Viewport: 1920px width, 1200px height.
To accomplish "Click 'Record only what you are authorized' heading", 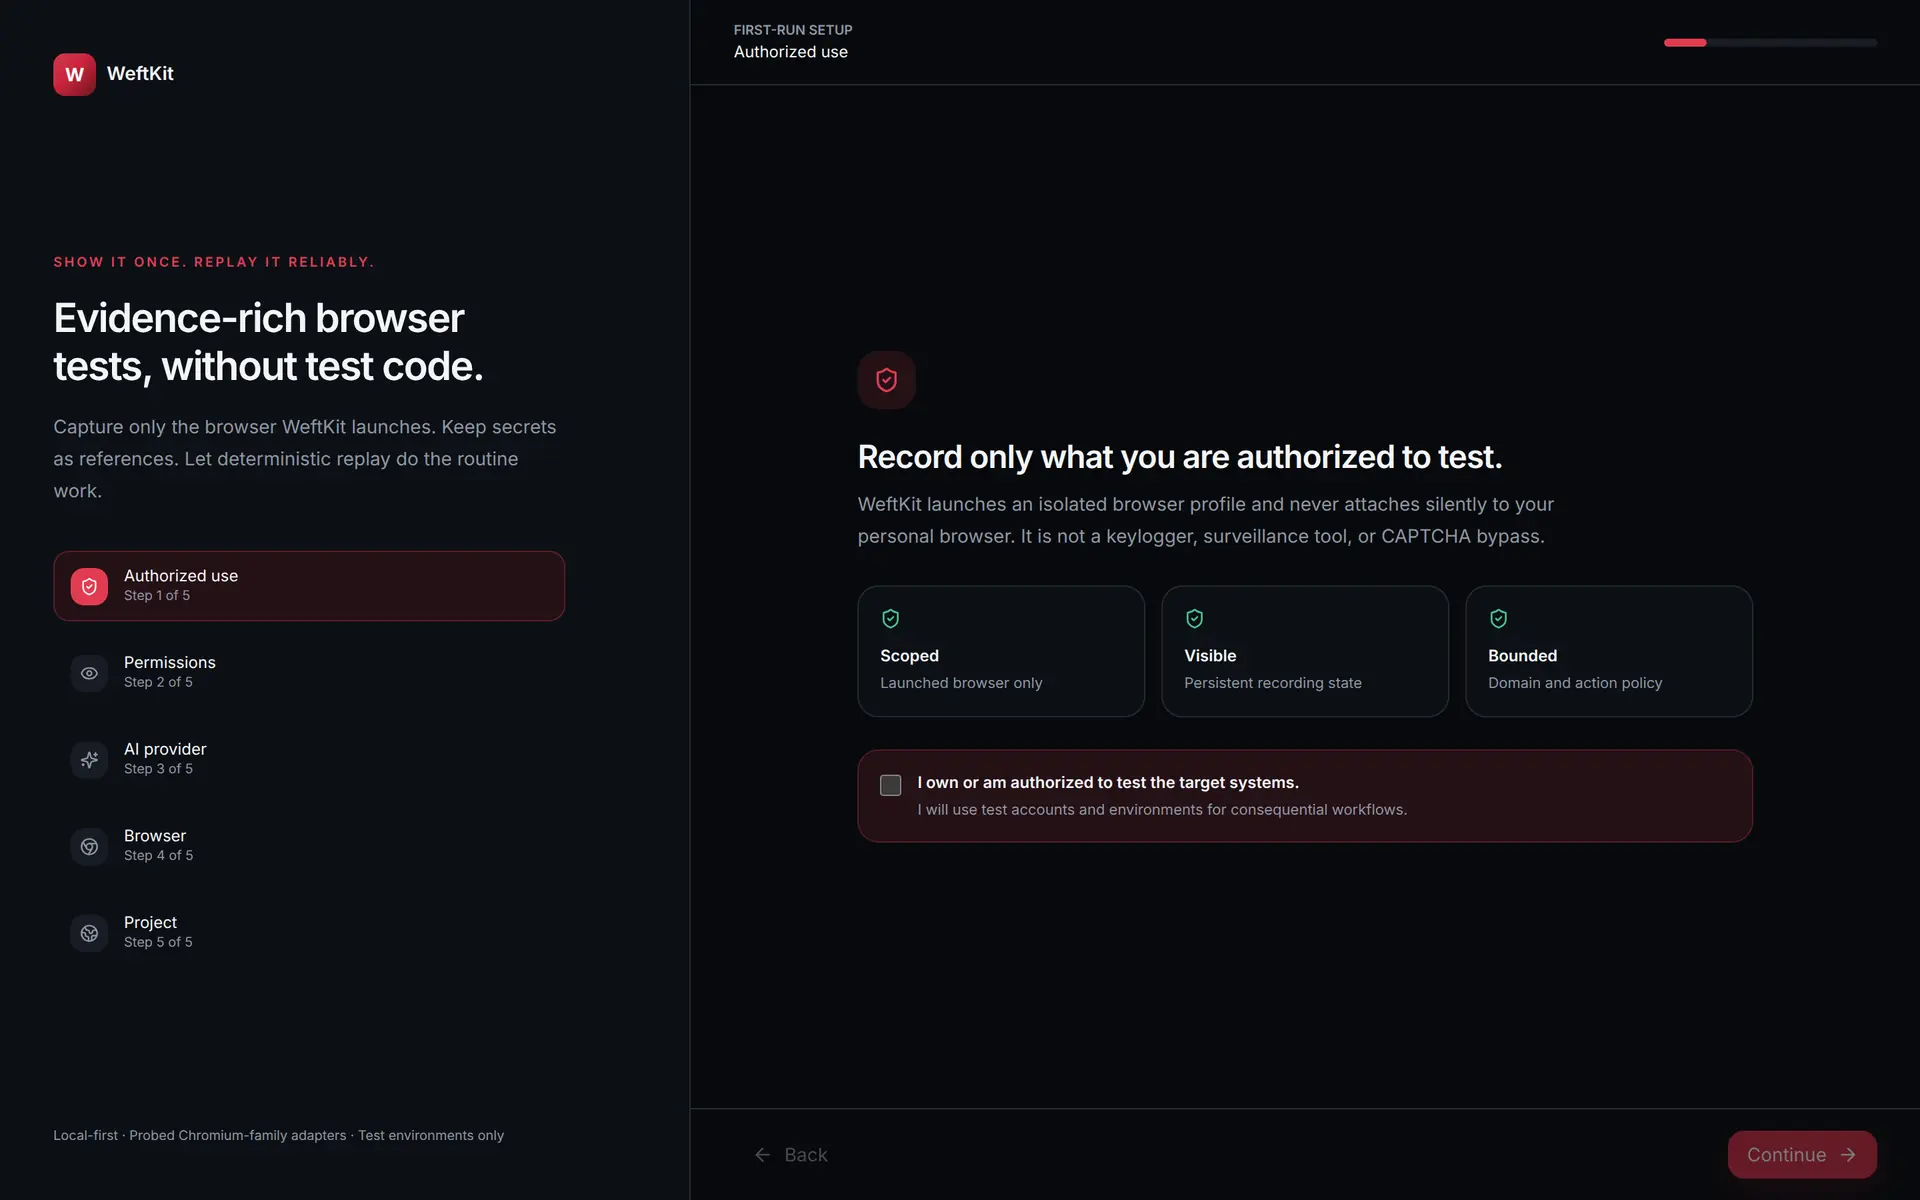I will point(1180,457).
